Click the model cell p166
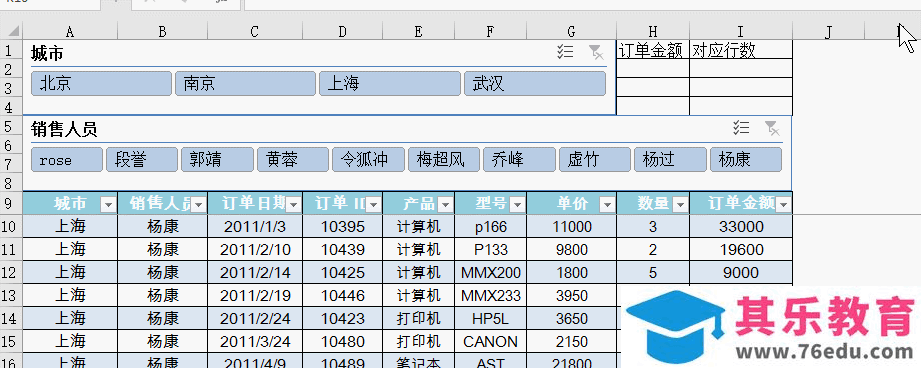921x368 pixels. click(x=490, y=227)
